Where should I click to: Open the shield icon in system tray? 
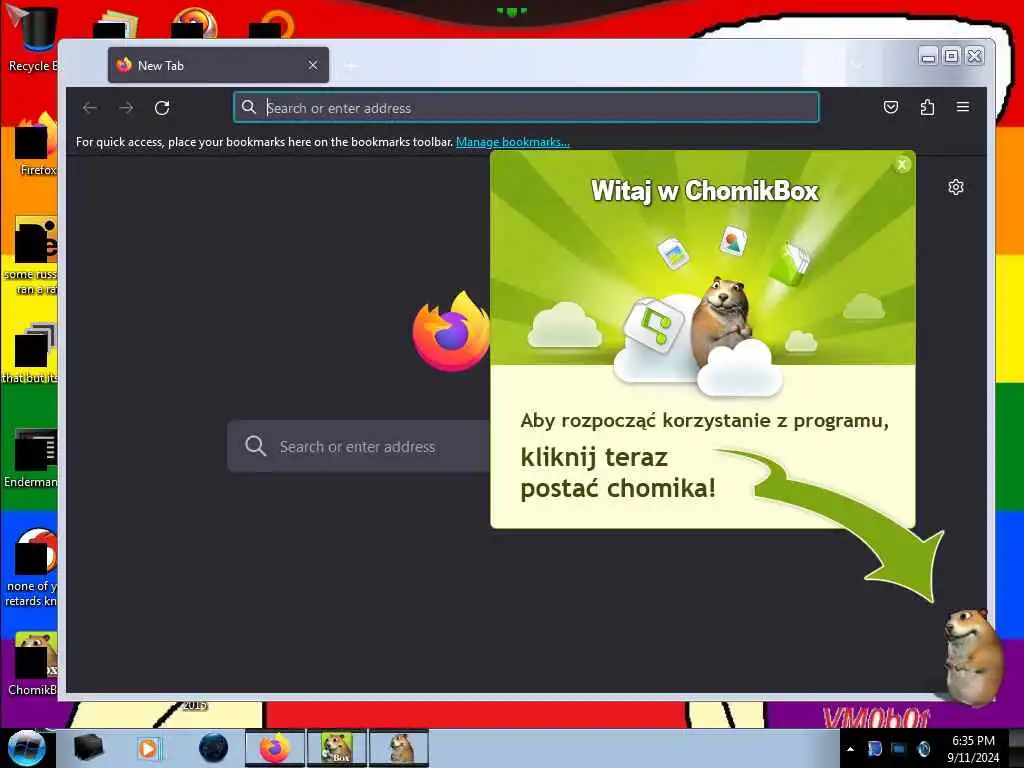874,748
